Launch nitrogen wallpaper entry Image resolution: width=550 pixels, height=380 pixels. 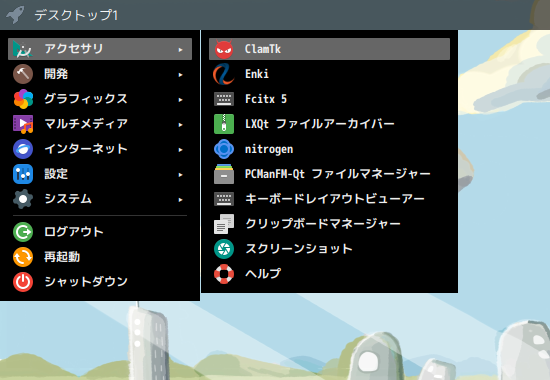tap(329, 149)
